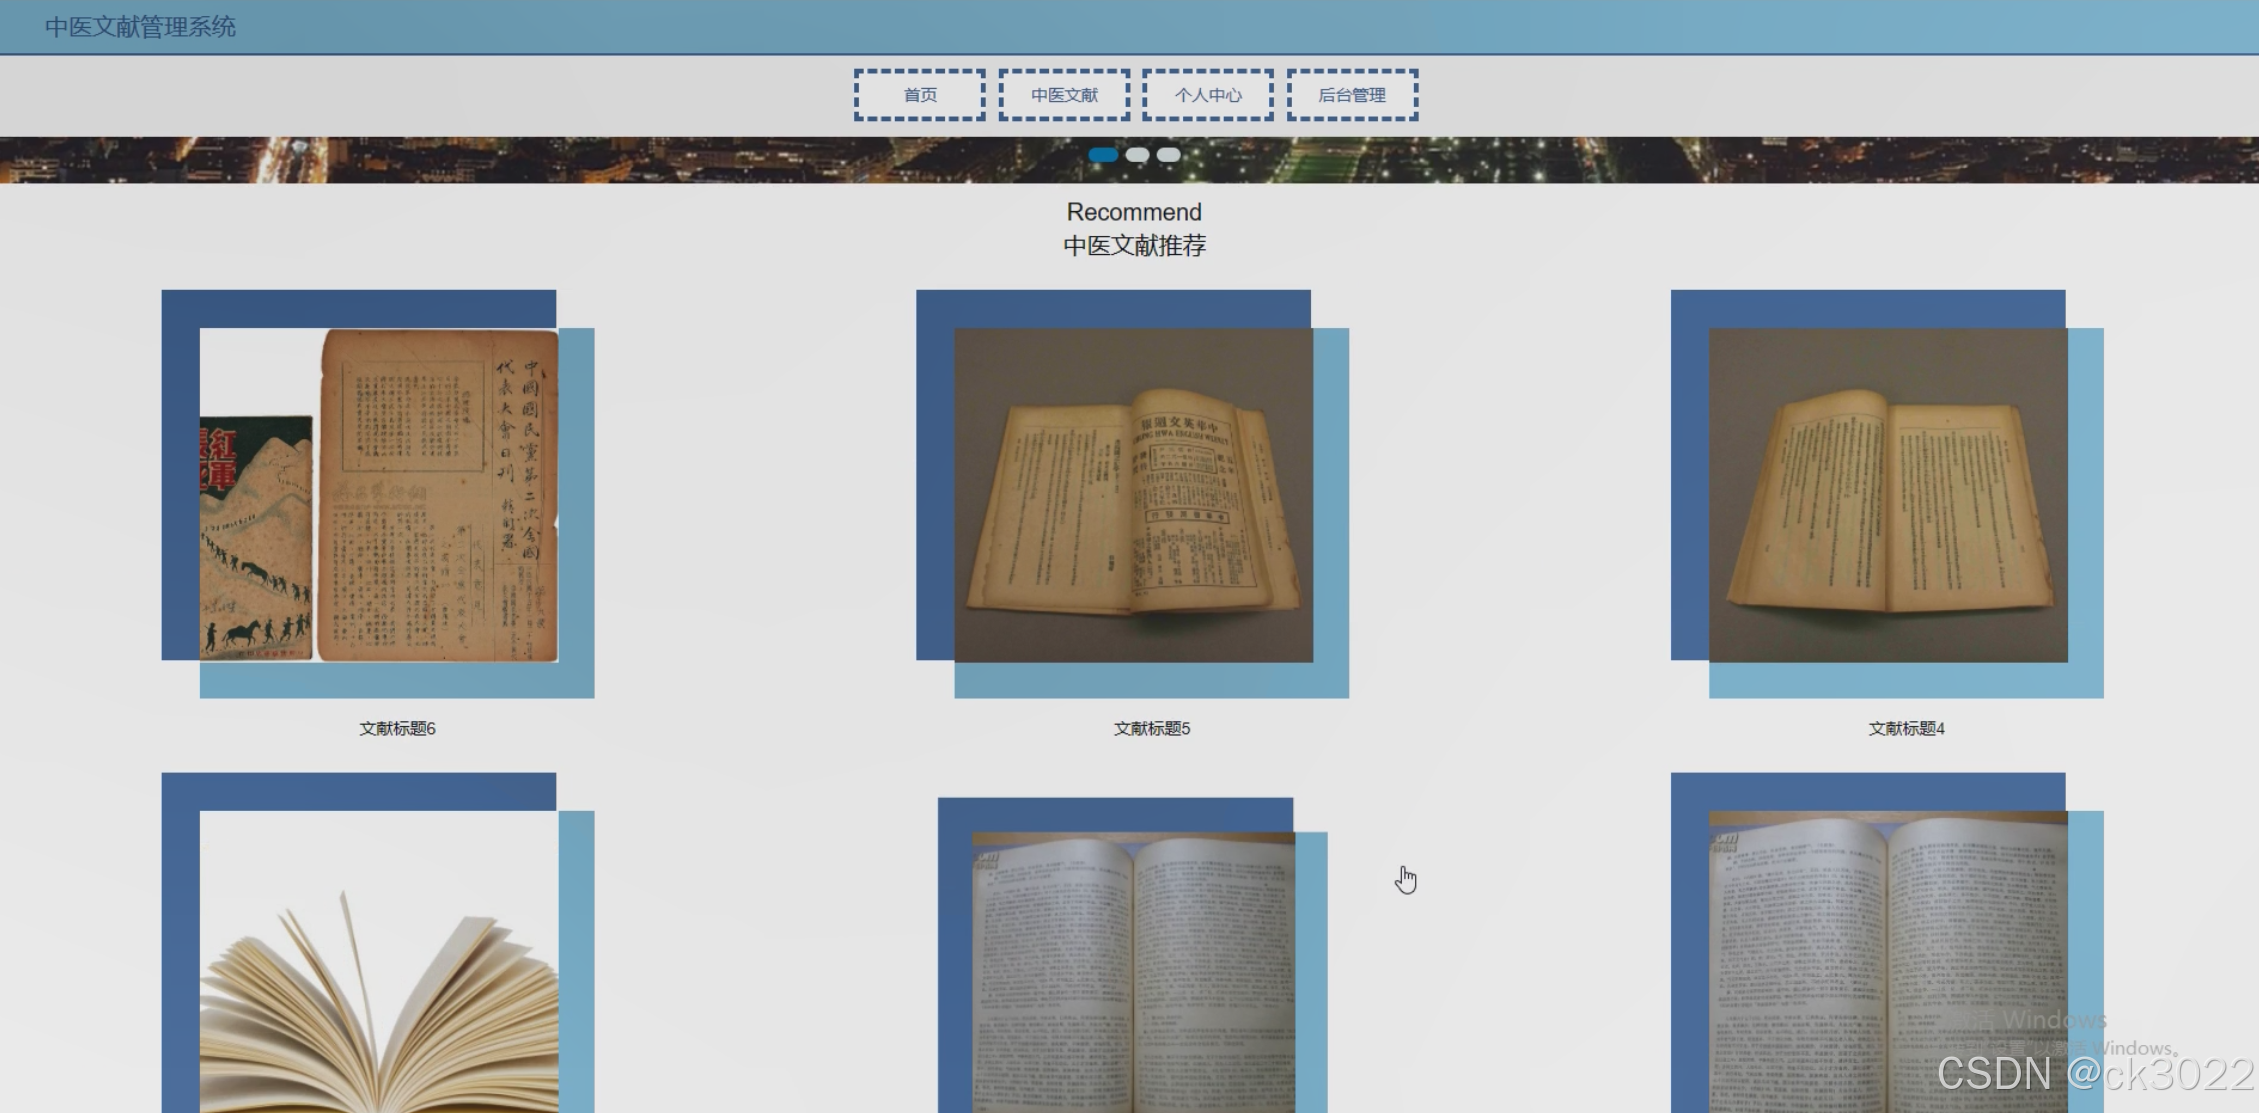Click the Recommend heading text

coord(1134,212)
